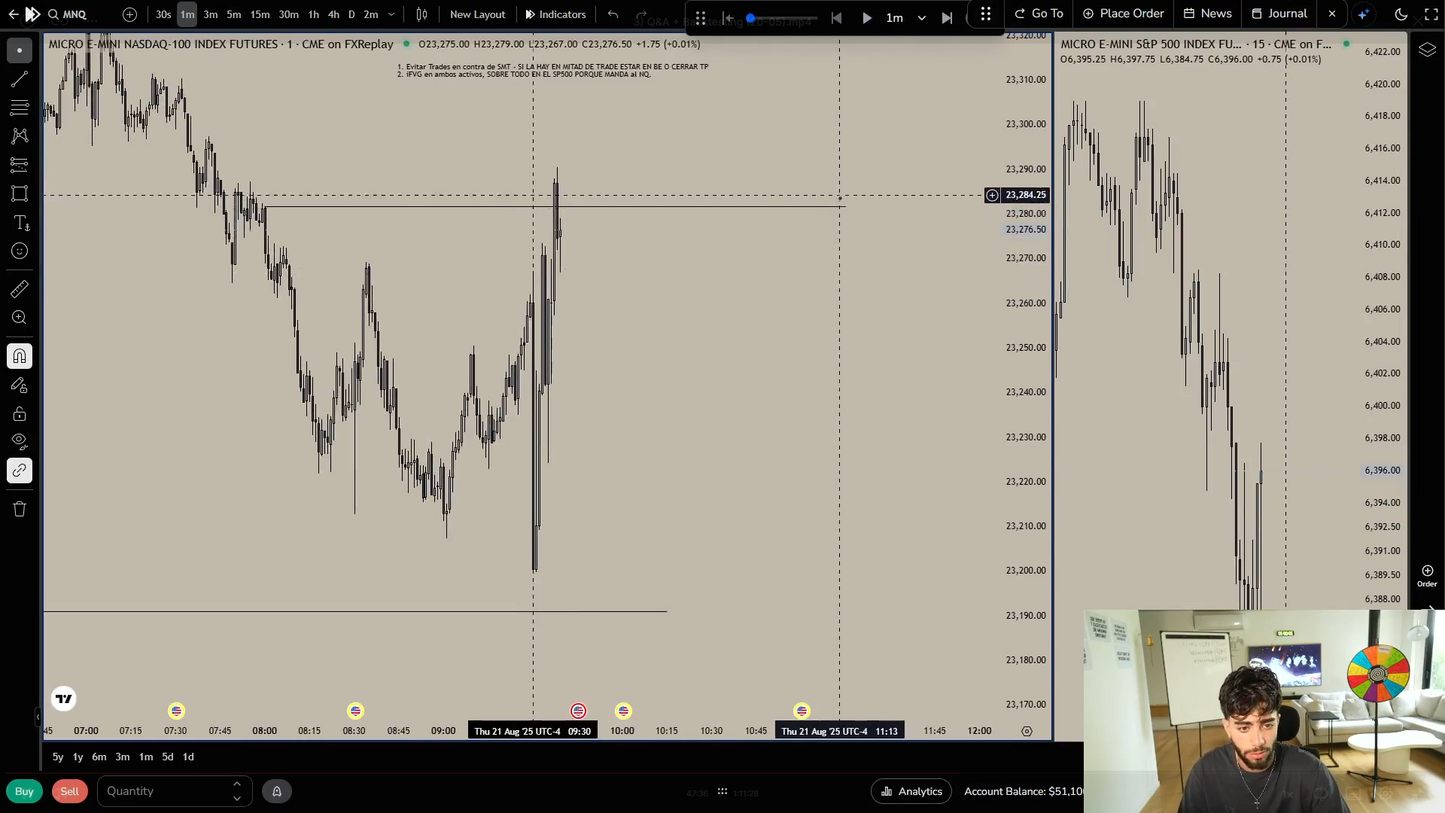Screen dimensions: 1445x813
Task: Open the trading Journal
Action: tap(1279, 14)
